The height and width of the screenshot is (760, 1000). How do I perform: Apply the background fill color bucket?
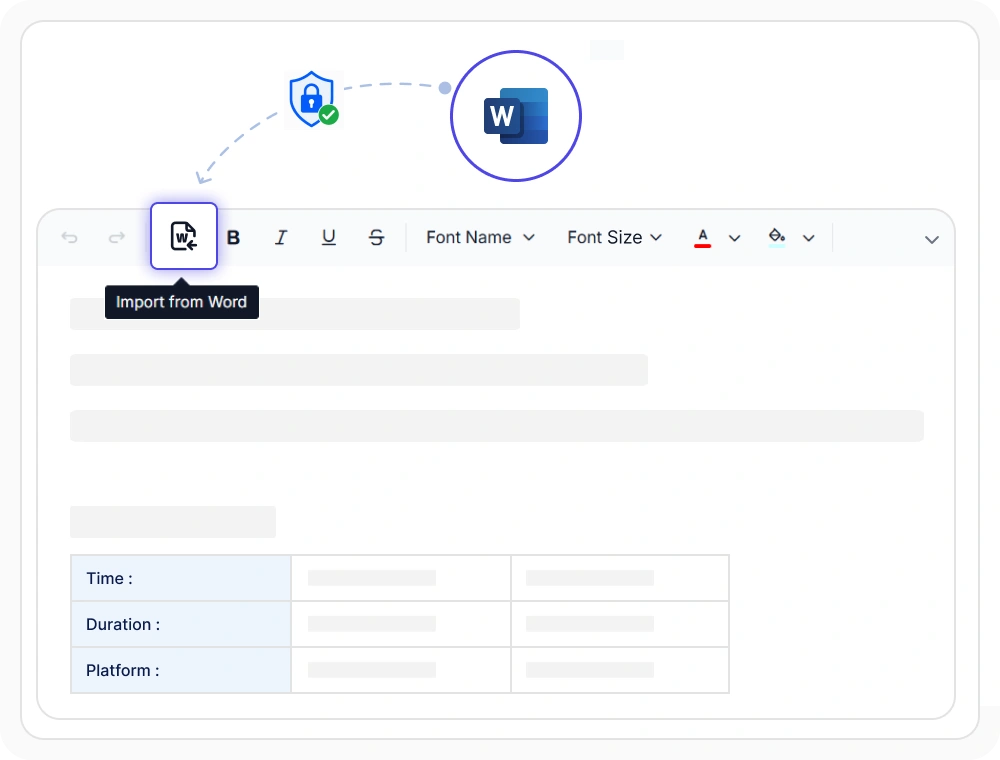pos(777,238)
